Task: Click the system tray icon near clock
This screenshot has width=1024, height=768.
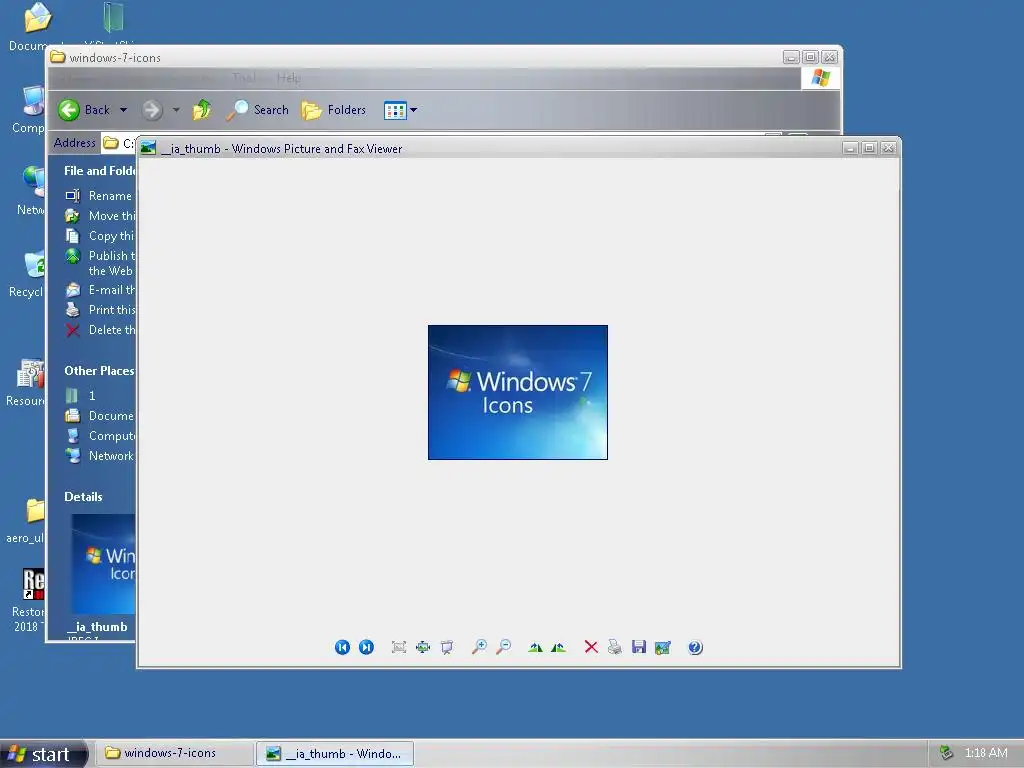Action: coord(946,752)
